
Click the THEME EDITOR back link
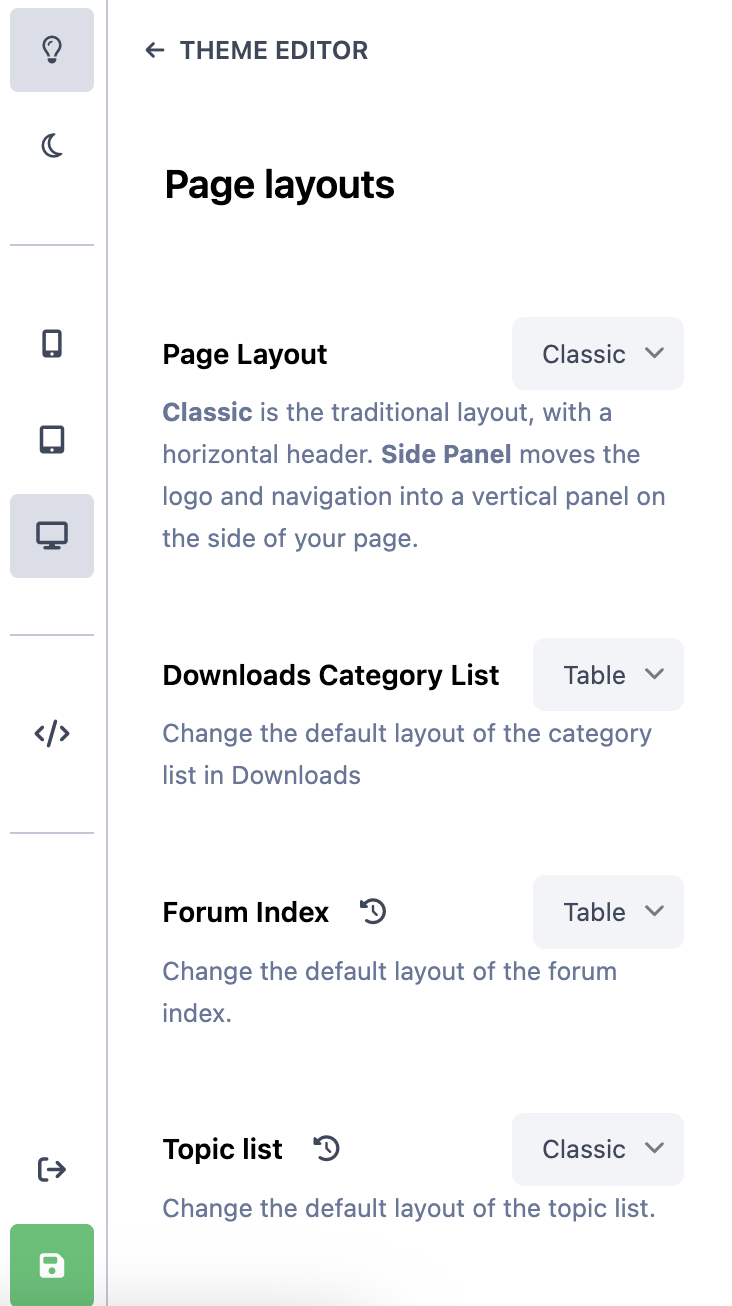coord(256,50)
